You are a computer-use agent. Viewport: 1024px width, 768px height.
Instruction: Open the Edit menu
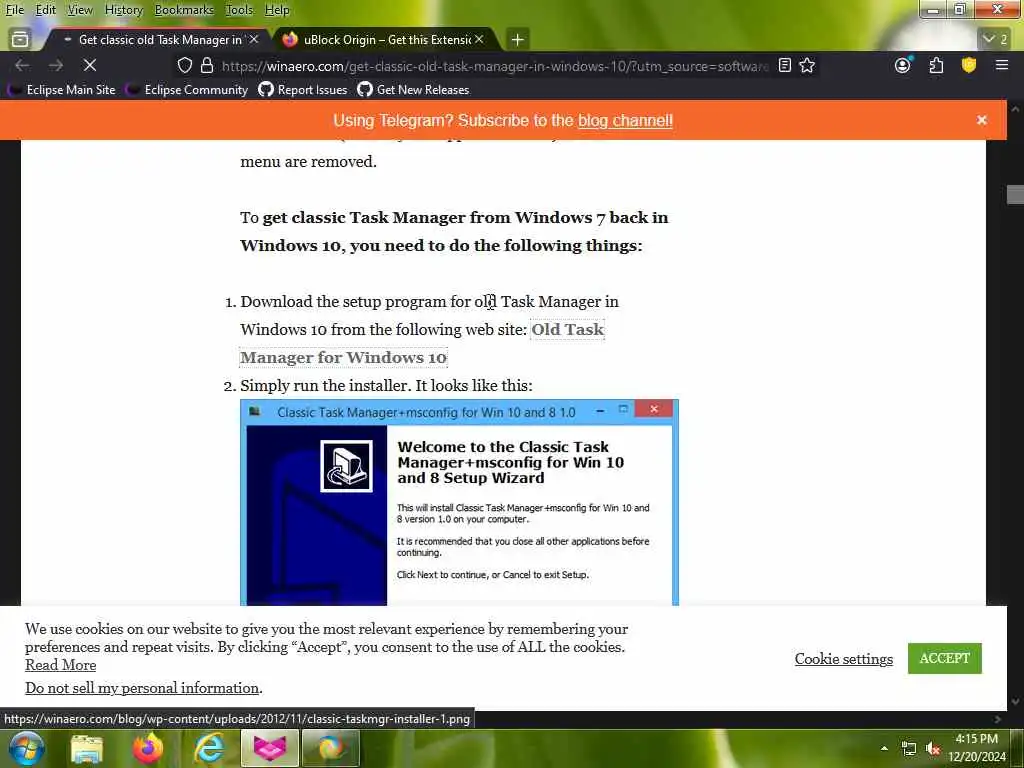[x=45, y=10]
